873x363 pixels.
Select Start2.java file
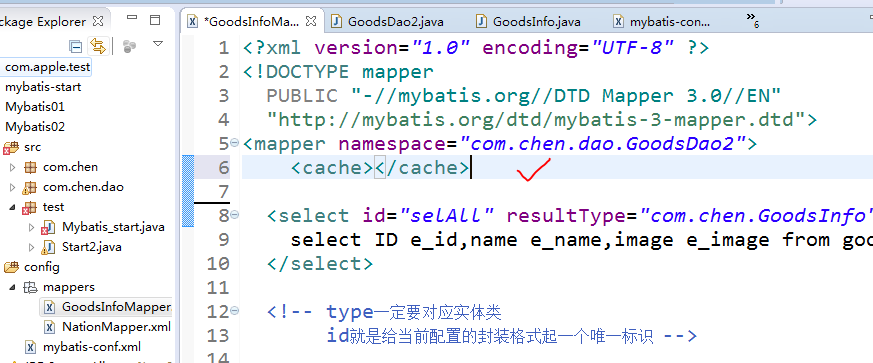click(92, 247)
